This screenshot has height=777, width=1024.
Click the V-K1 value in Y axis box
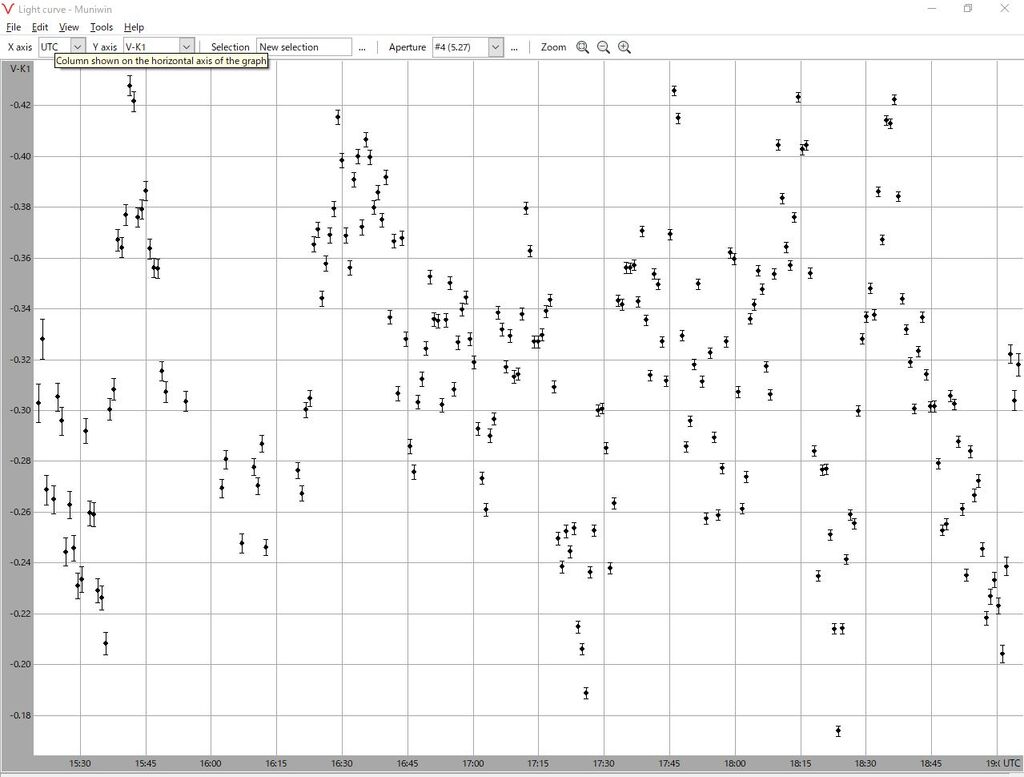[x=136, y=47]
